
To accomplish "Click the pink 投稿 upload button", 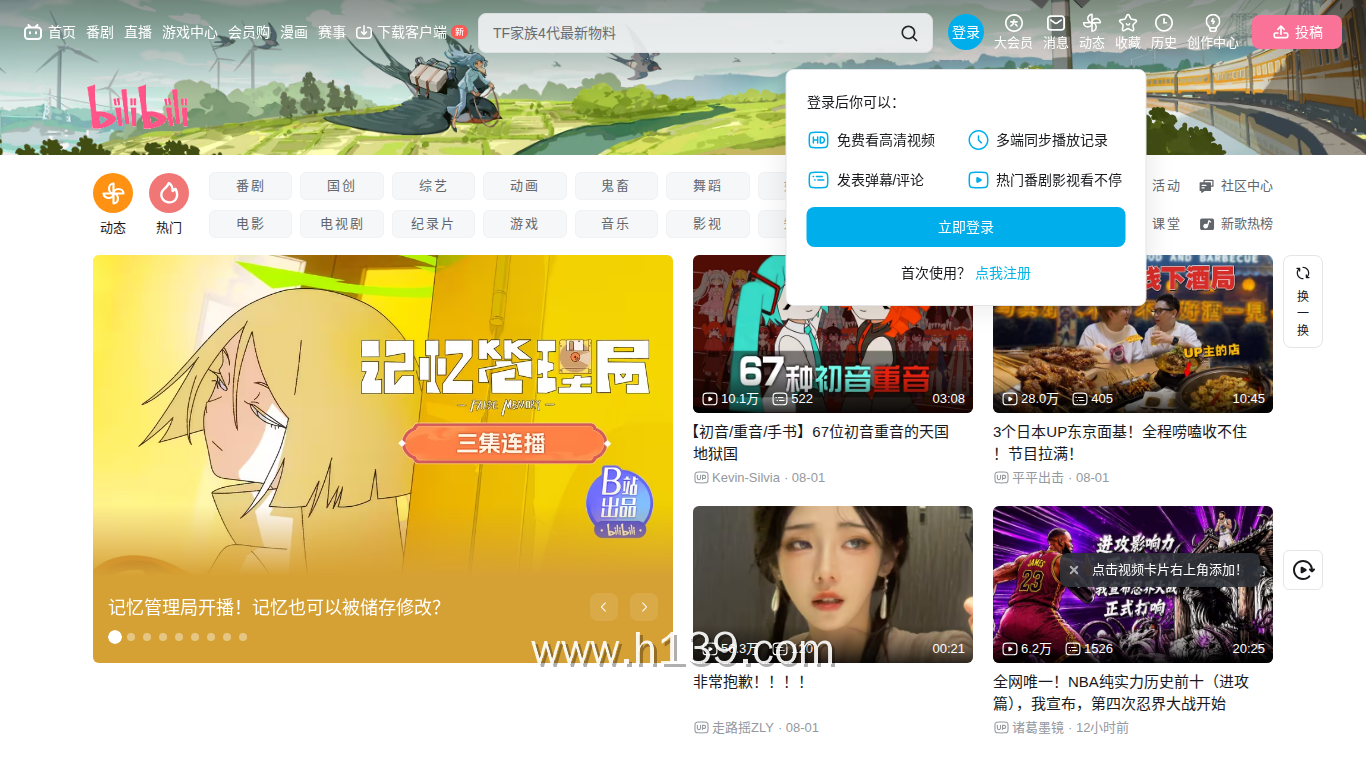I will [x=1296, y=32].
